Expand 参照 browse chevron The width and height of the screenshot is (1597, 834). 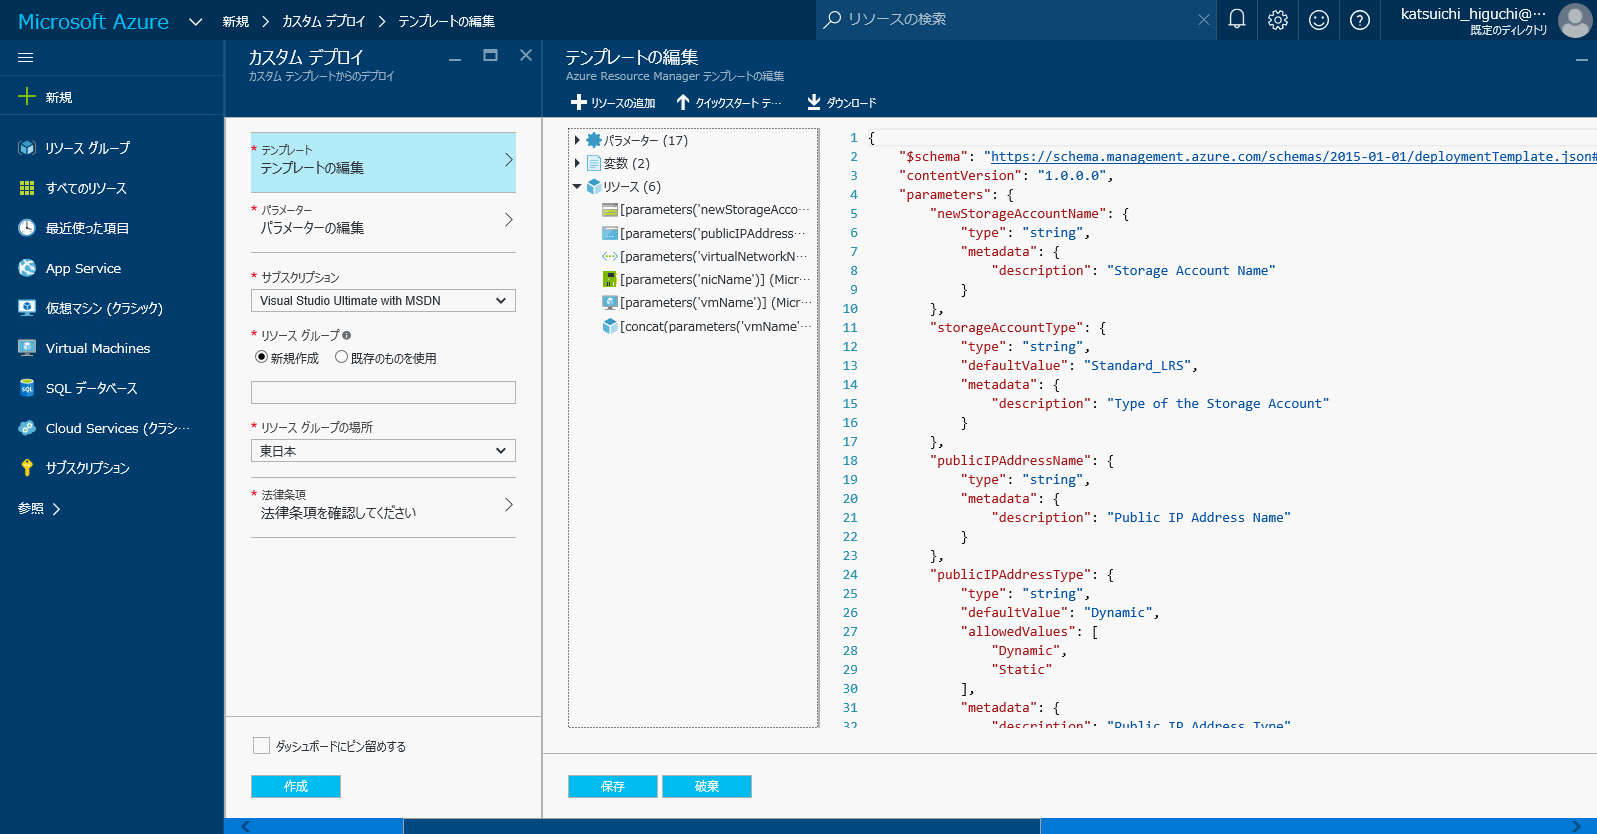click(56, 509)
